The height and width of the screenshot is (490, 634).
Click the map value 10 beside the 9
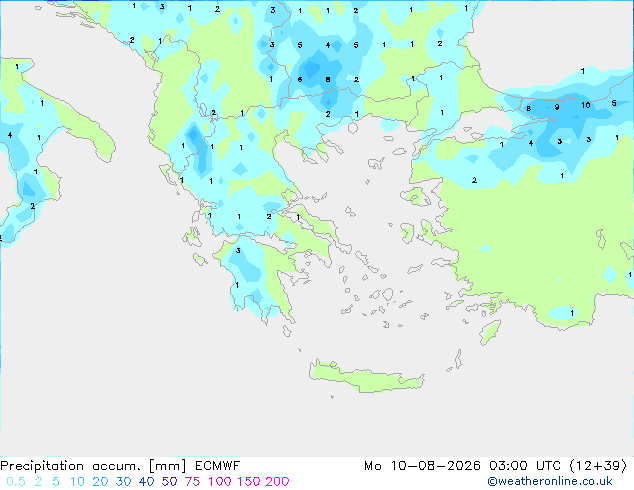tap(585, 105)
